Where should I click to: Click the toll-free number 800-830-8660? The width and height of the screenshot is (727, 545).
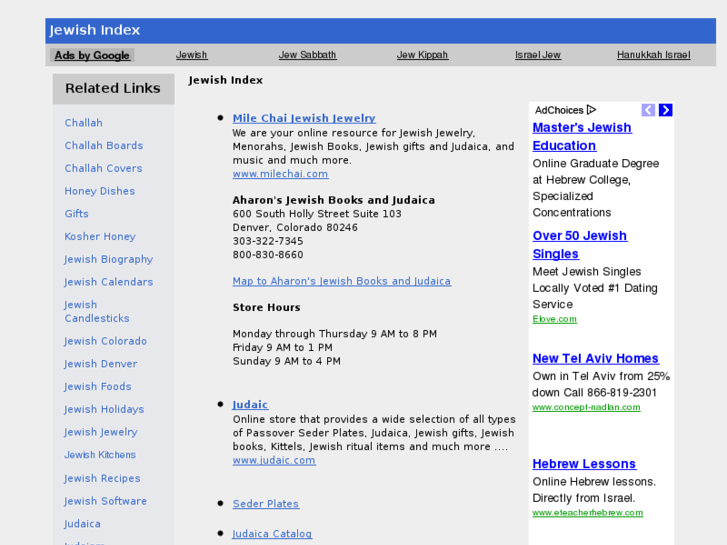(x=268, y=255)
